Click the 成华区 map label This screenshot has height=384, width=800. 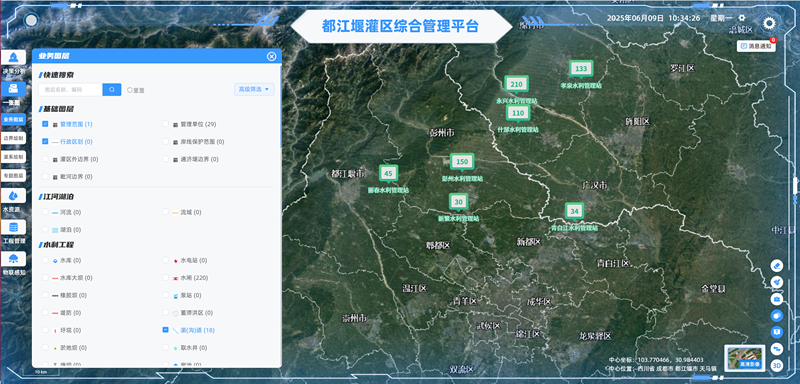pos(539,302)
